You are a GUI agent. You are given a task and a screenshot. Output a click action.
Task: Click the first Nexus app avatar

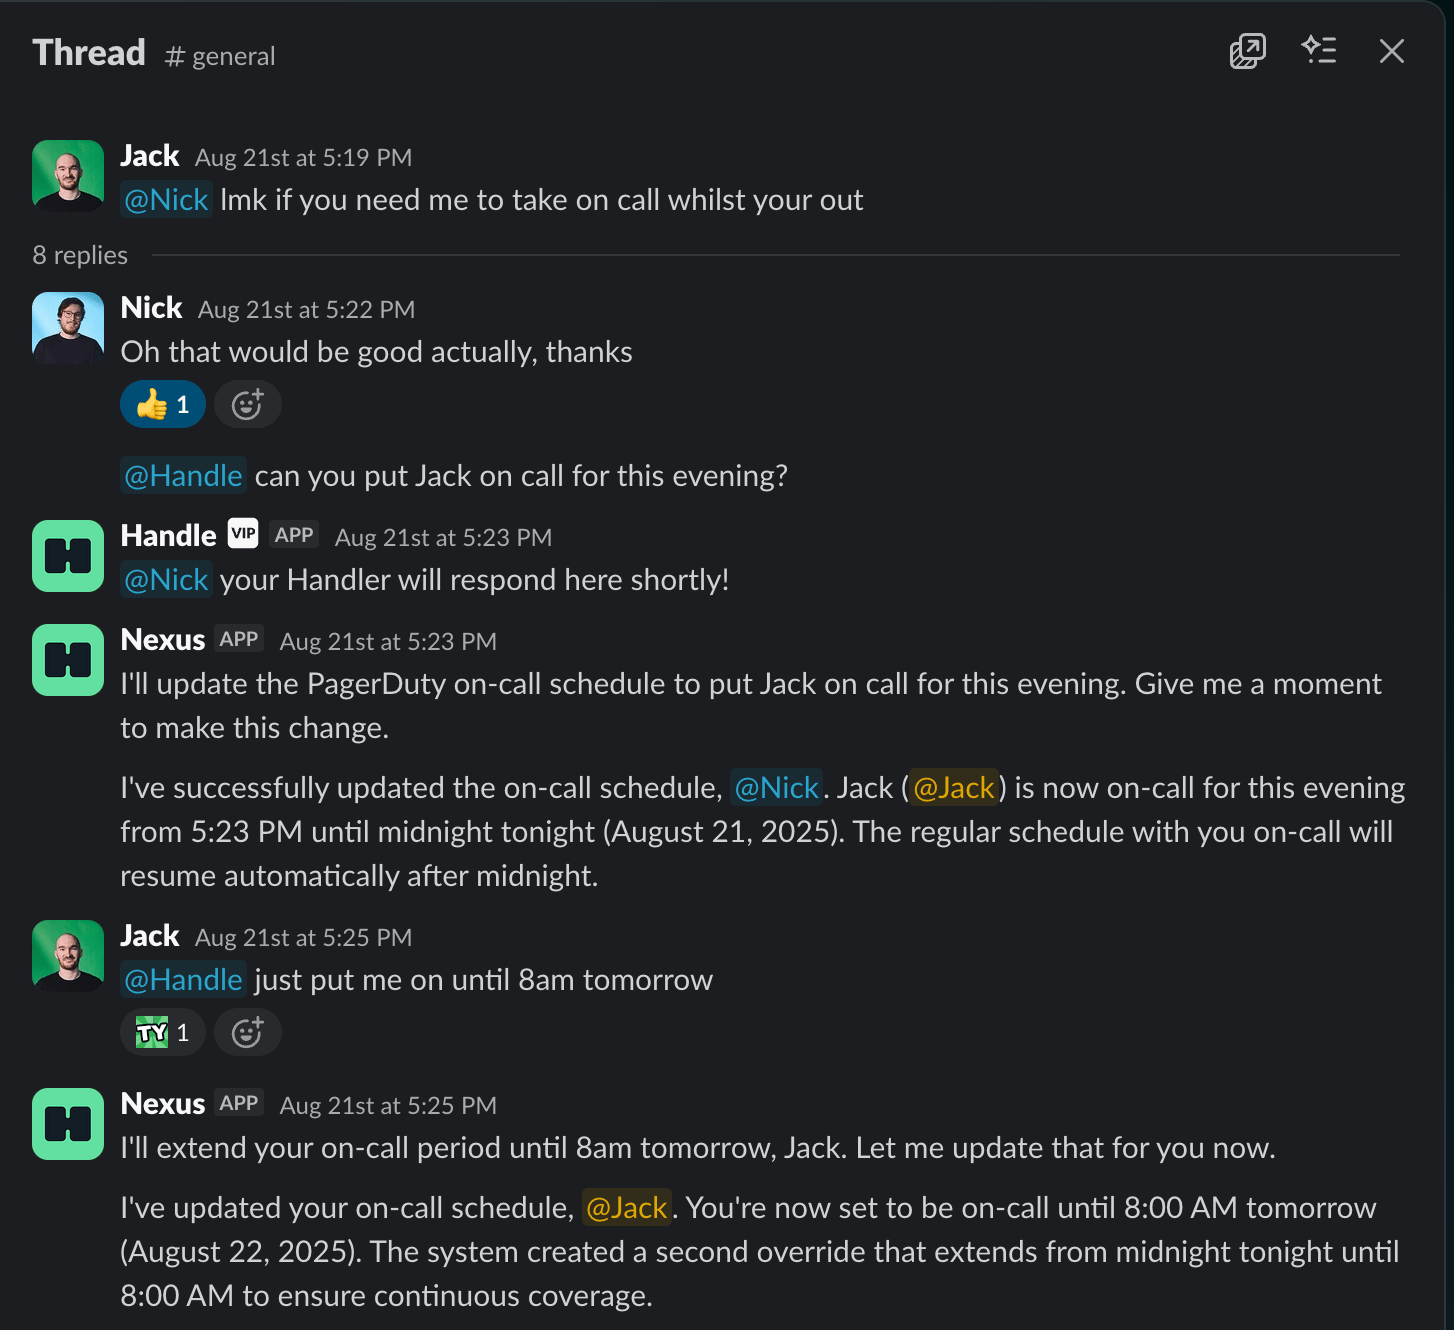point(68,660)
